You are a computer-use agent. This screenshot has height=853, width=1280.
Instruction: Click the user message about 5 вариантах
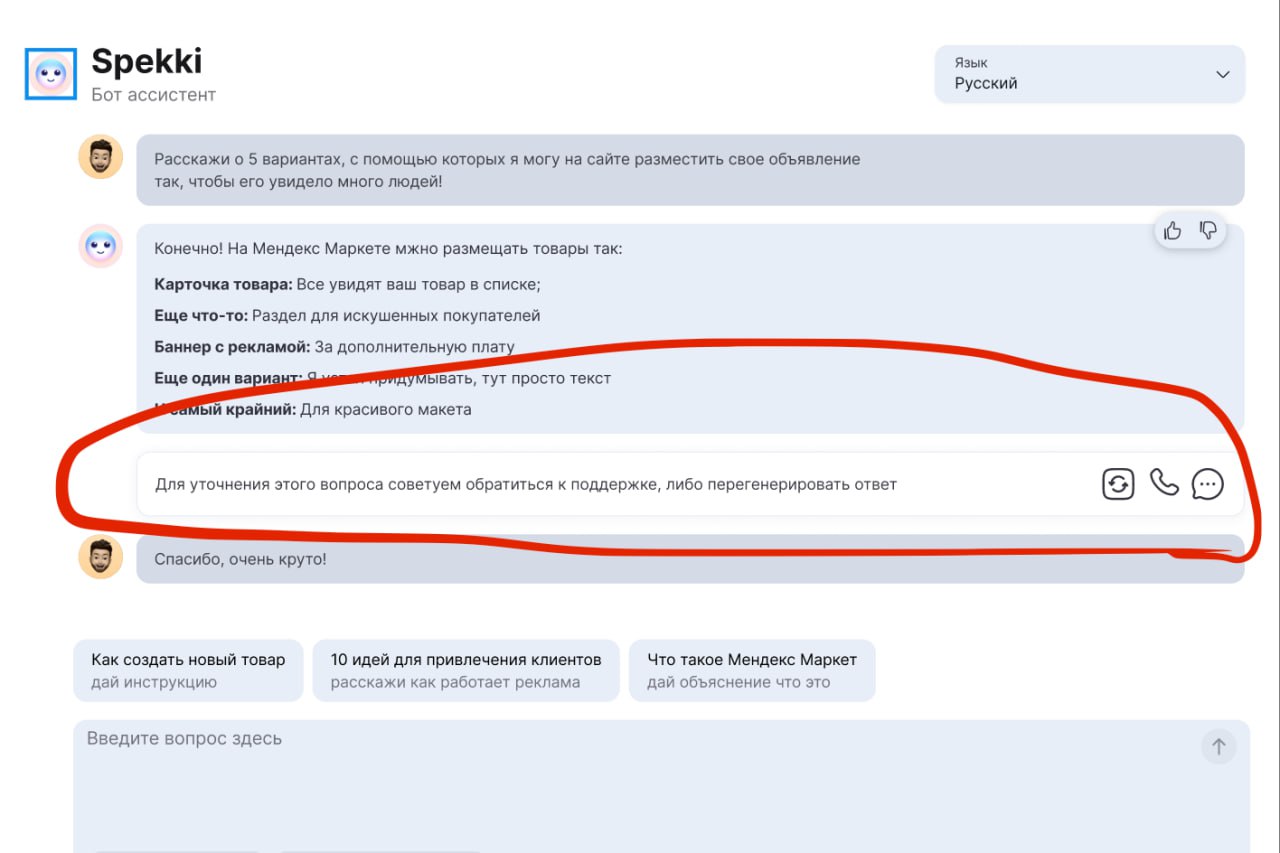tap(690, 170)
